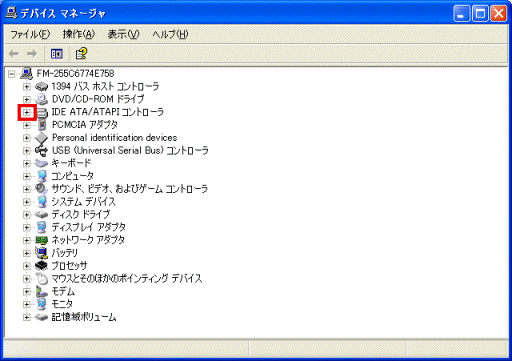Click the ディスプレイ アダプタ icon

point(42,227)
